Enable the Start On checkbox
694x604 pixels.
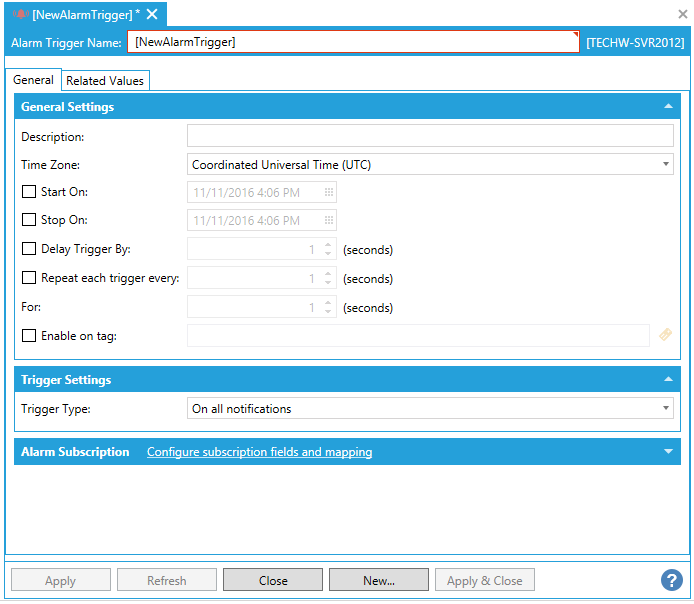29,192
